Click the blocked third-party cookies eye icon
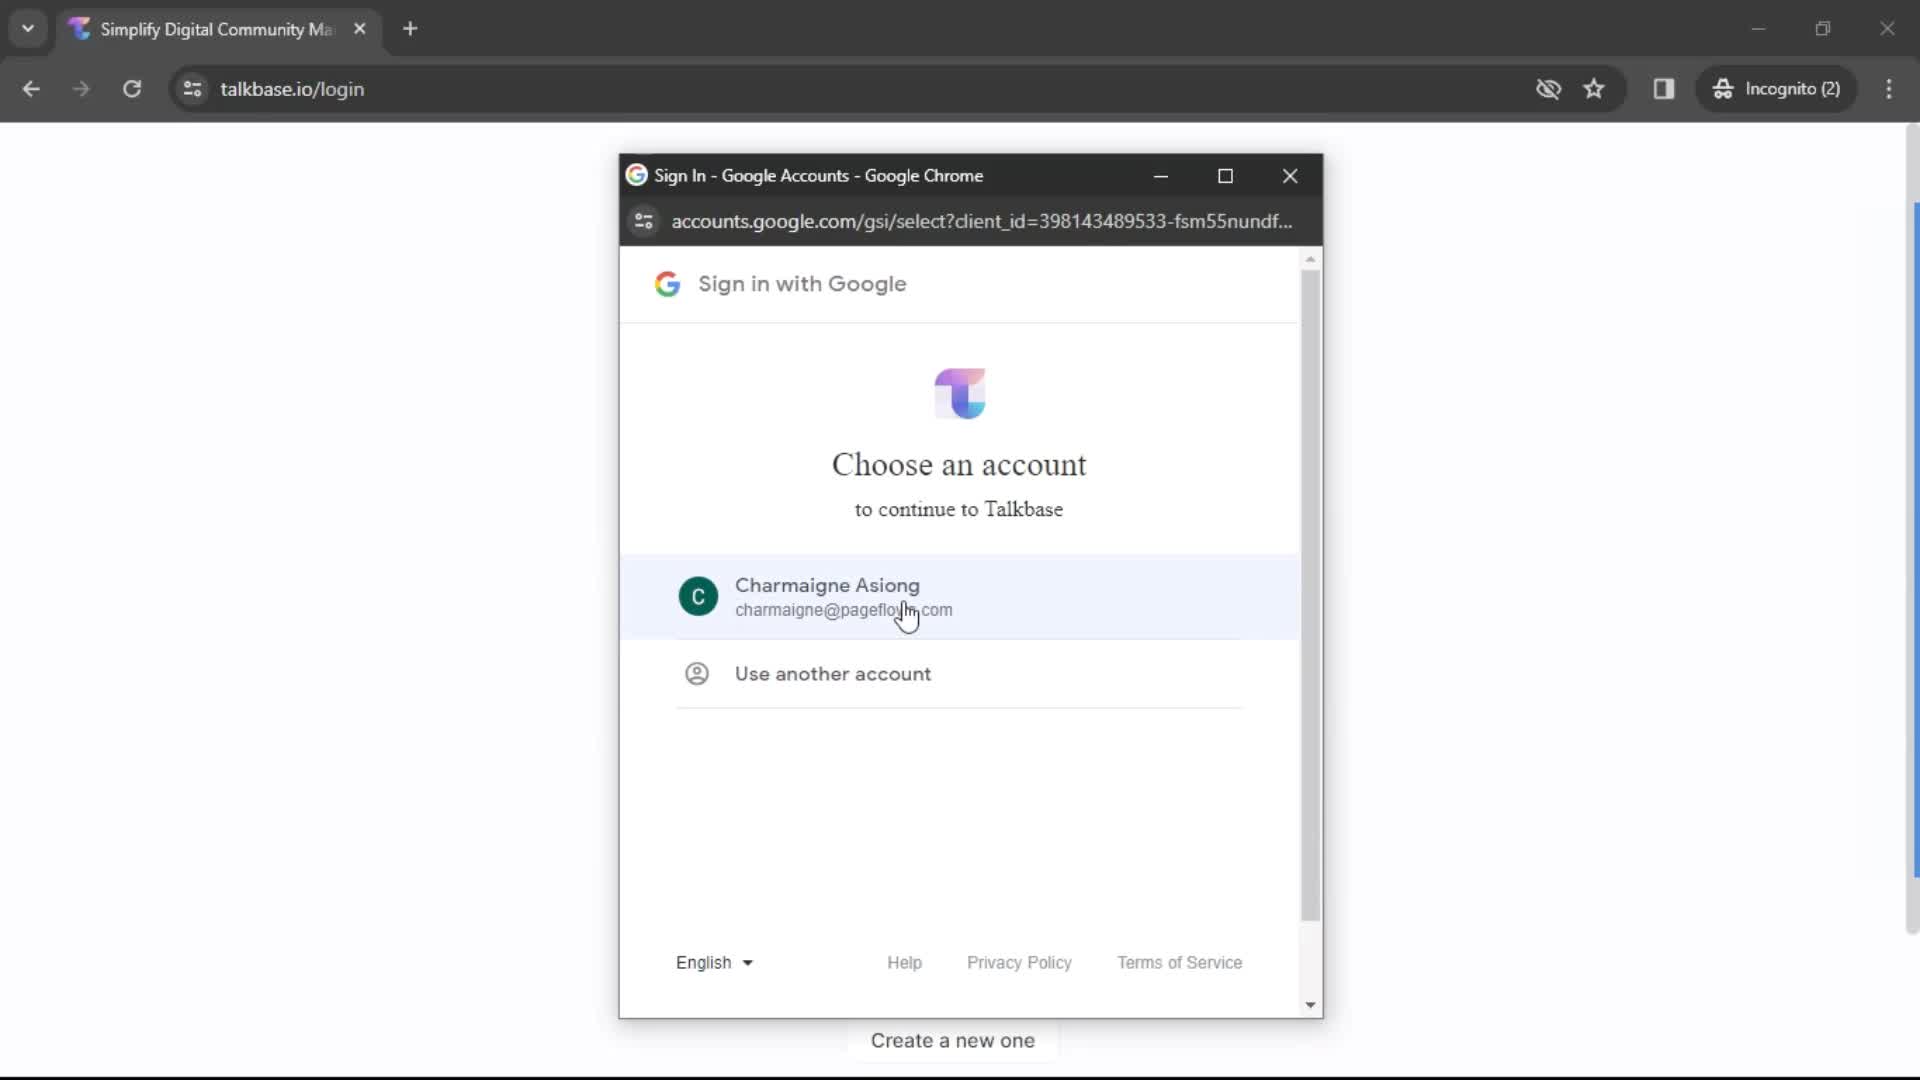The height and width of the screenshot is (1080, 1920). (x=1549, y=89)
